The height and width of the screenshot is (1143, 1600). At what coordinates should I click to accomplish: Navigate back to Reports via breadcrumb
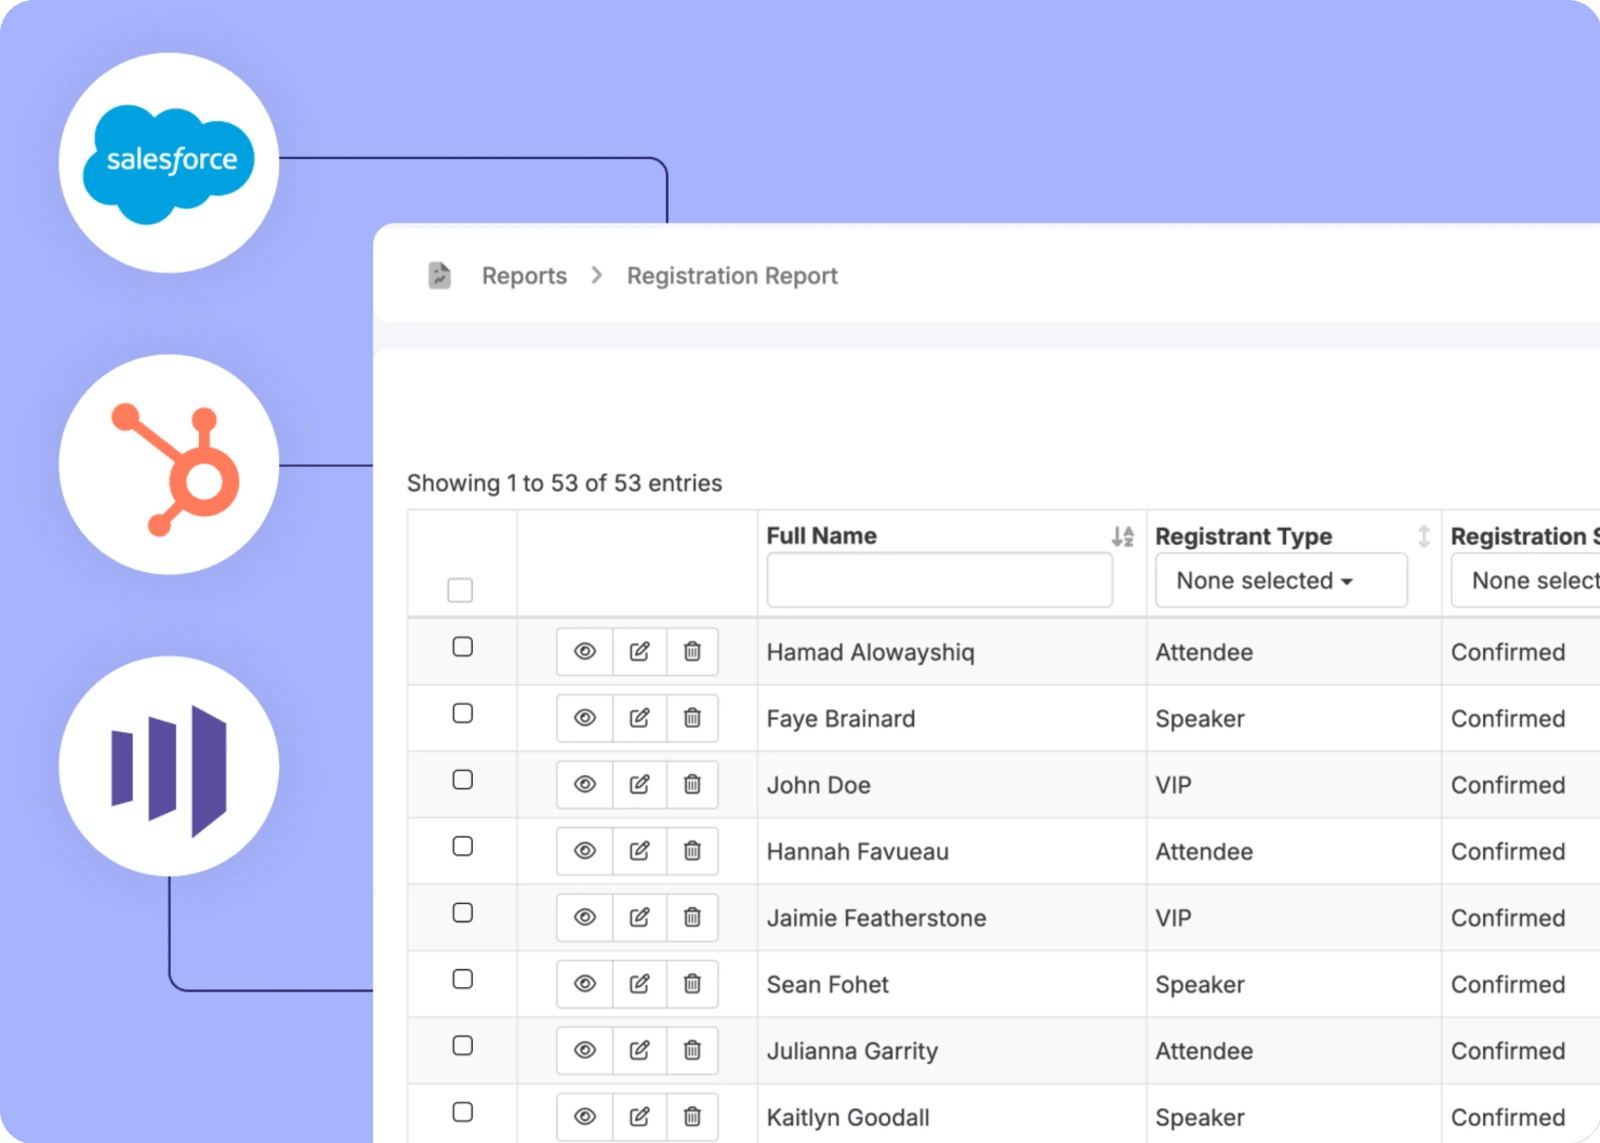[523, 275]
